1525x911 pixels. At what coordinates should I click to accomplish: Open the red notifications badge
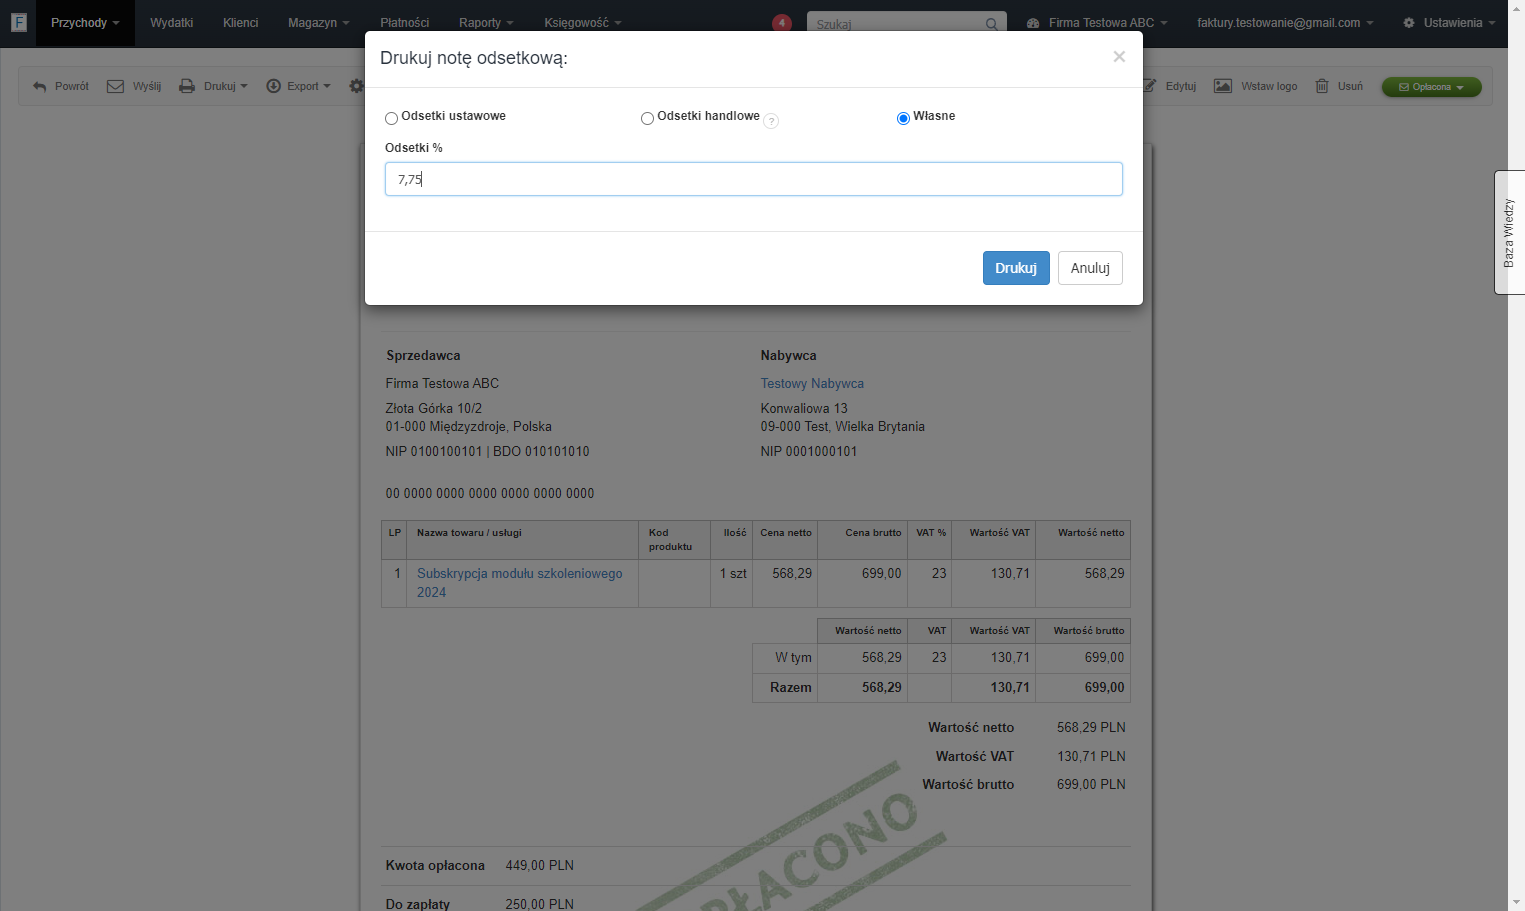pyautogui.click(x=782, y=23)
